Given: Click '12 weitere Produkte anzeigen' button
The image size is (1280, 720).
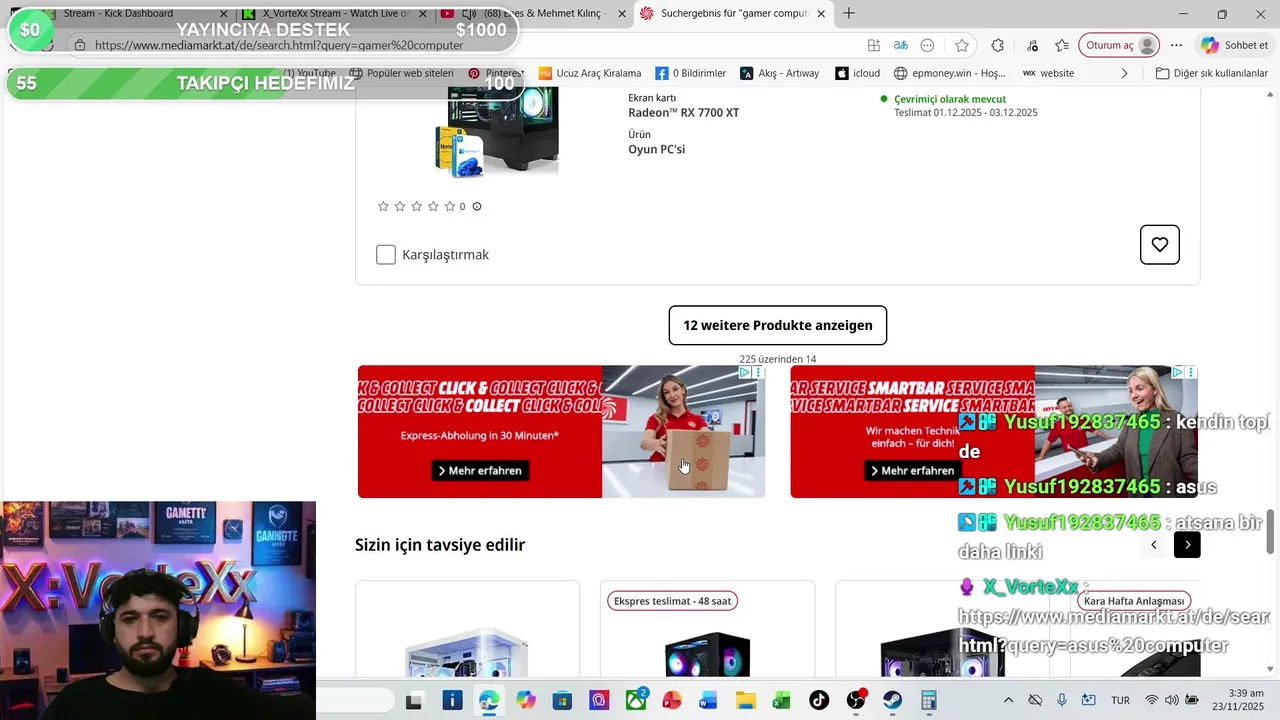Looking at the screenshot, I should [x=778, y=325].
